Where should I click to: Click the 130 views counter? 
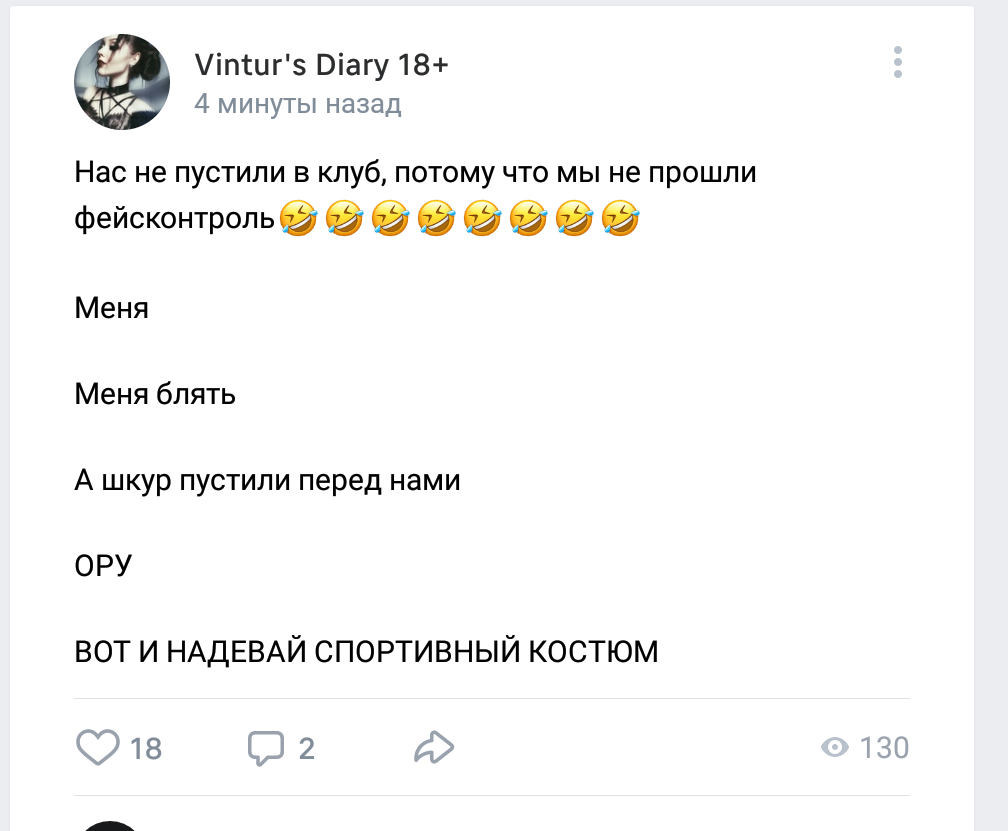884,748
